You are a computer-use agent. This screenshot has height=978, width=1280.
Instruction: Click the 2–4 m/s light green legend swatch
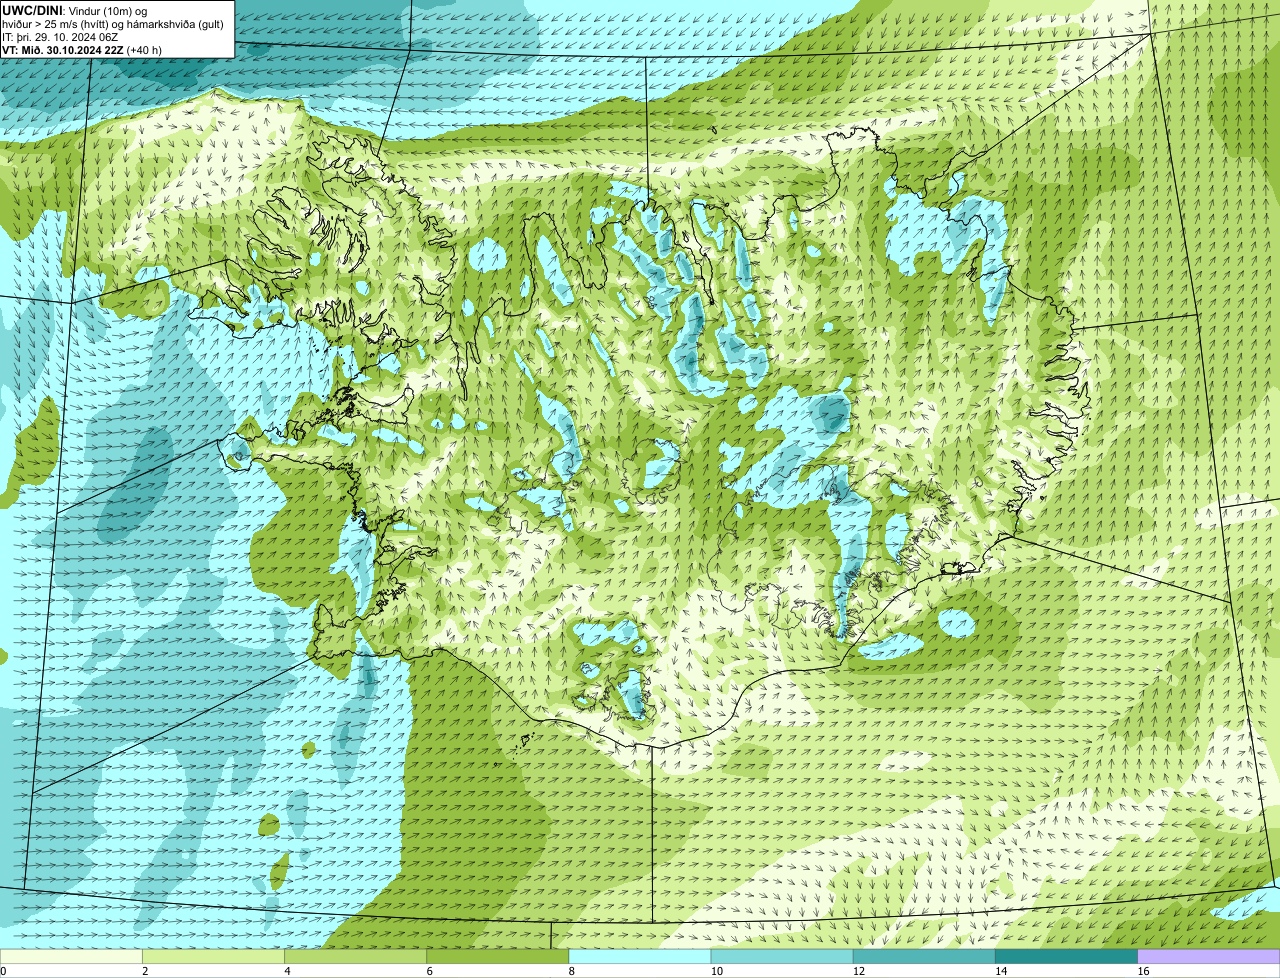click(x=213, y=956)
